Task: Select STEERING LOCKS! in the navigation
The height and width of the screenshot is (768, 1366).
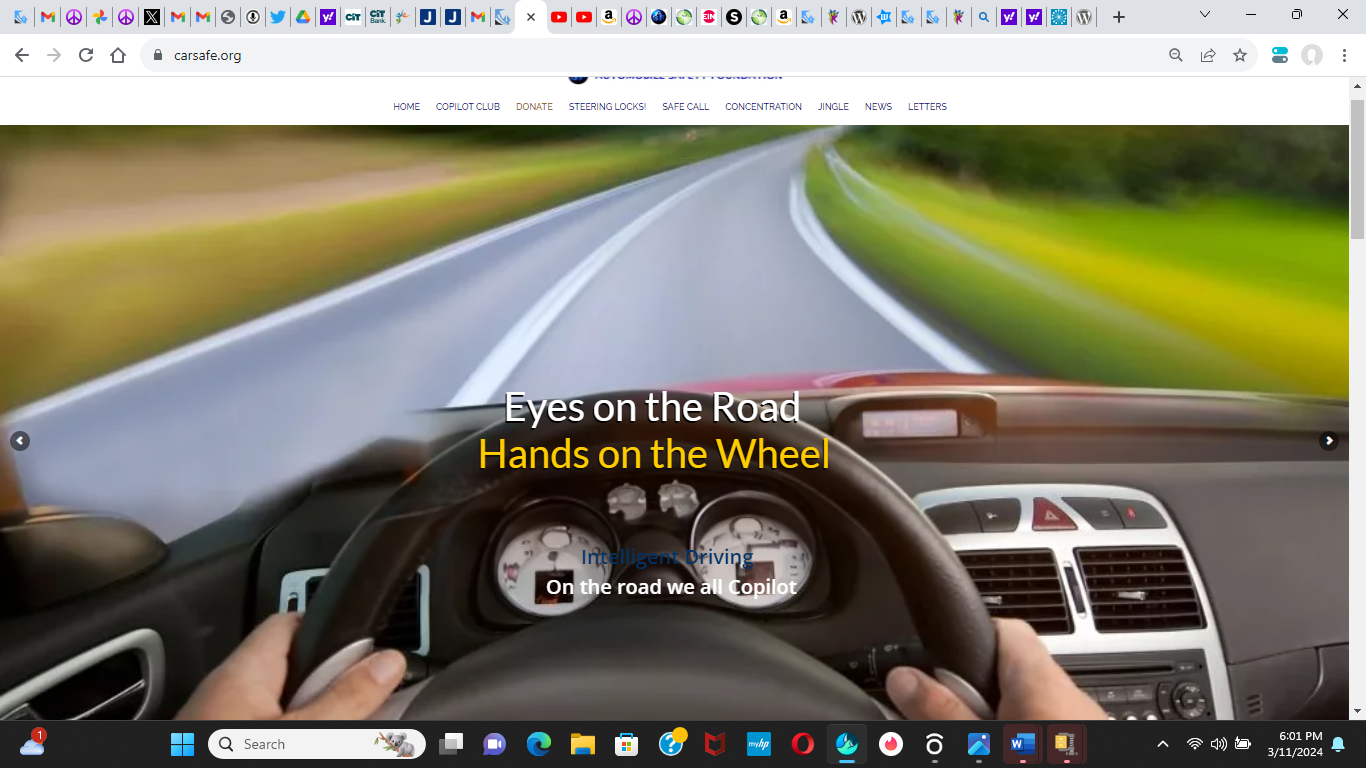Action: click(x=607, y=107)
